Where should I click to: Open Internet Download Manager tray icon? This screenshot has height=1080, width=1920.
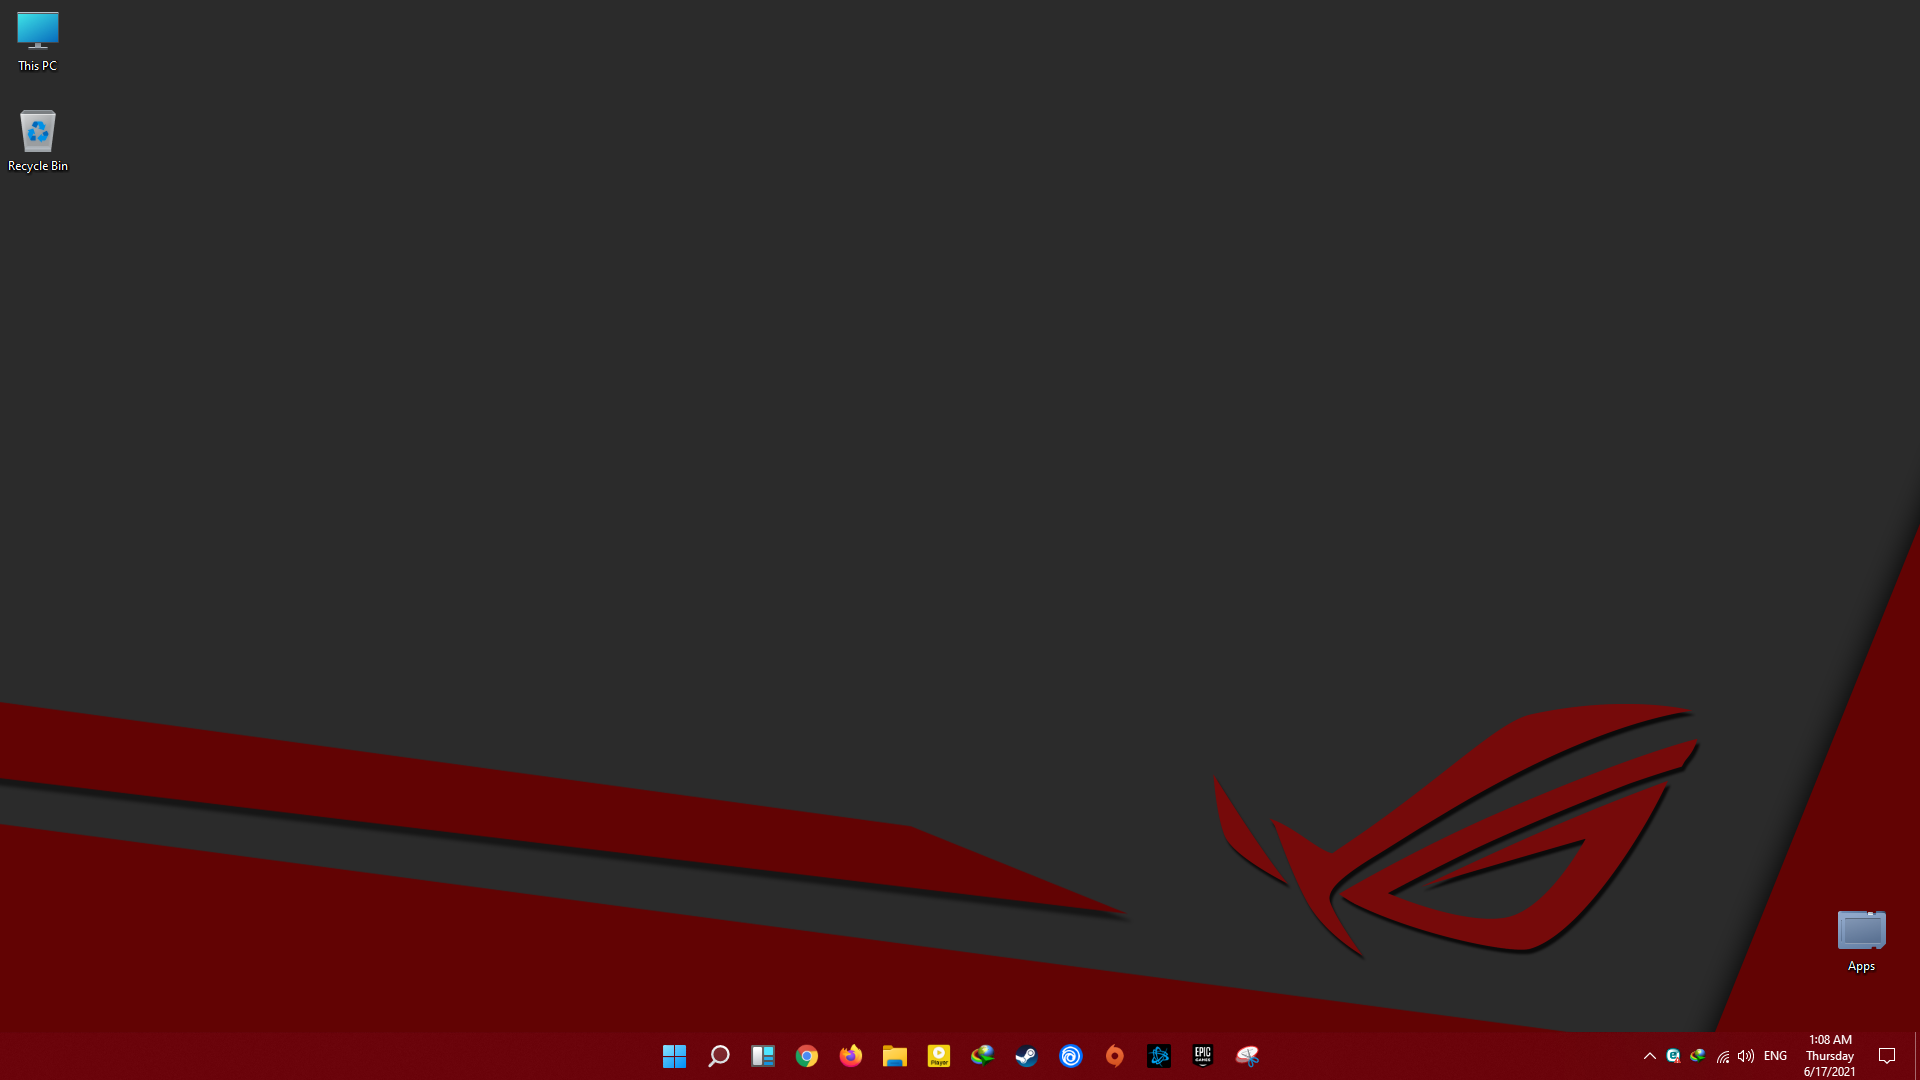pyautogui.click(x=1698, y=1056)
